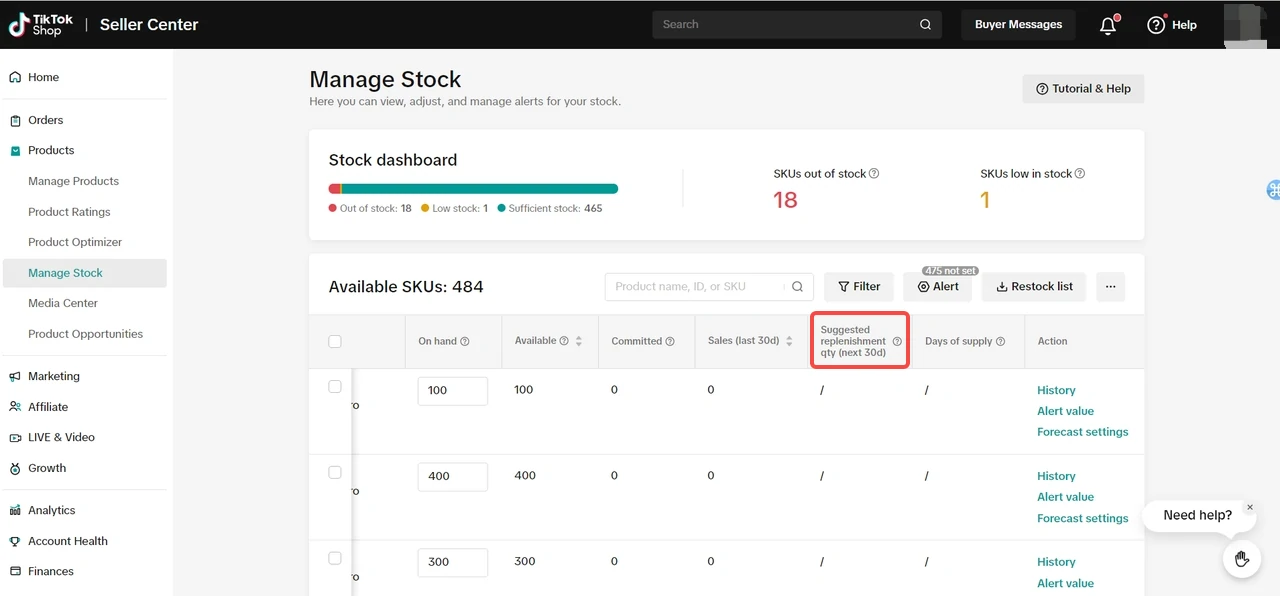Image resolution: width=1280 pixels, height=596 pixels.
Task: Open the three-dot more options menu
Action: click(x=1110, y=287)
